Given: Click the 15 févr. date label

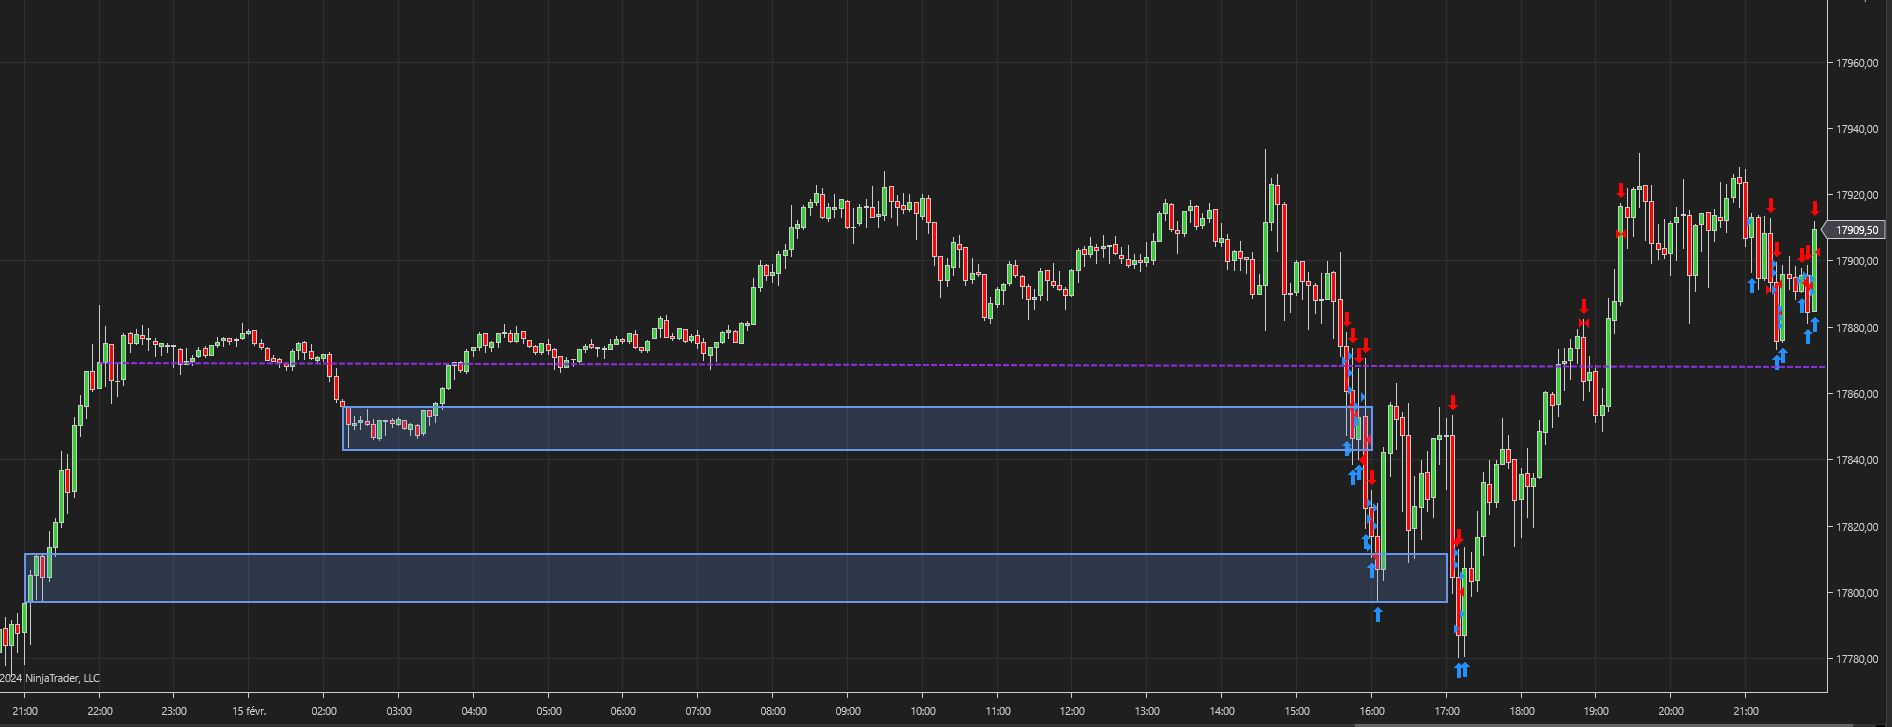Looking at the screenshot, I should click(249, 711).
